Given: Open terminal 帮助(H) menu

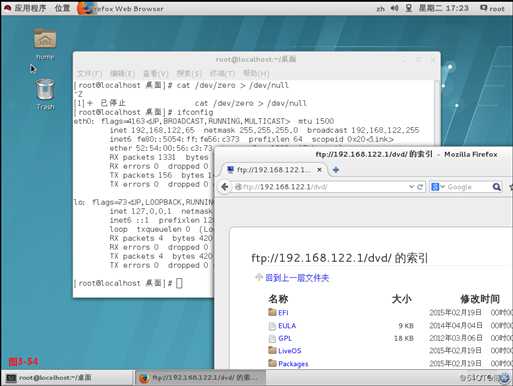Looking at the screenshot, I should [256, 73].
